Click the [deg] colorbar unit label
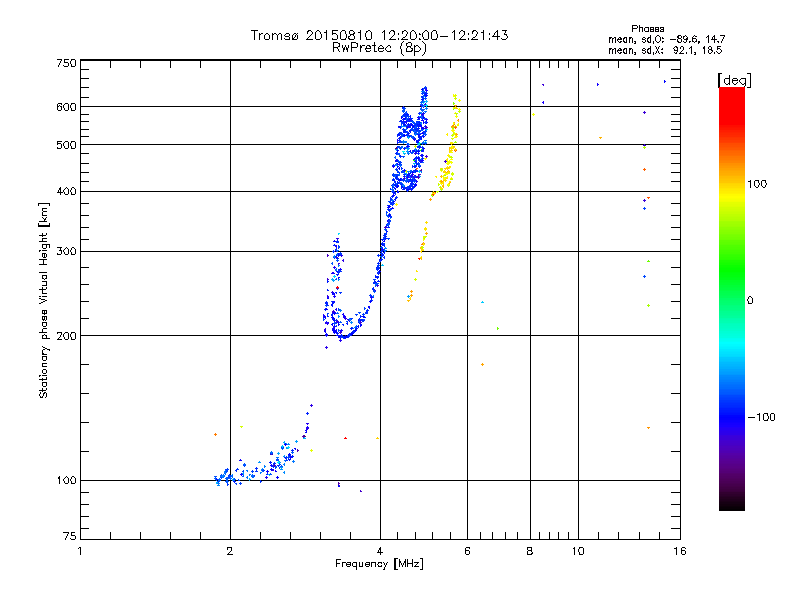Screen dimensions: 800x600 point(734,80)
